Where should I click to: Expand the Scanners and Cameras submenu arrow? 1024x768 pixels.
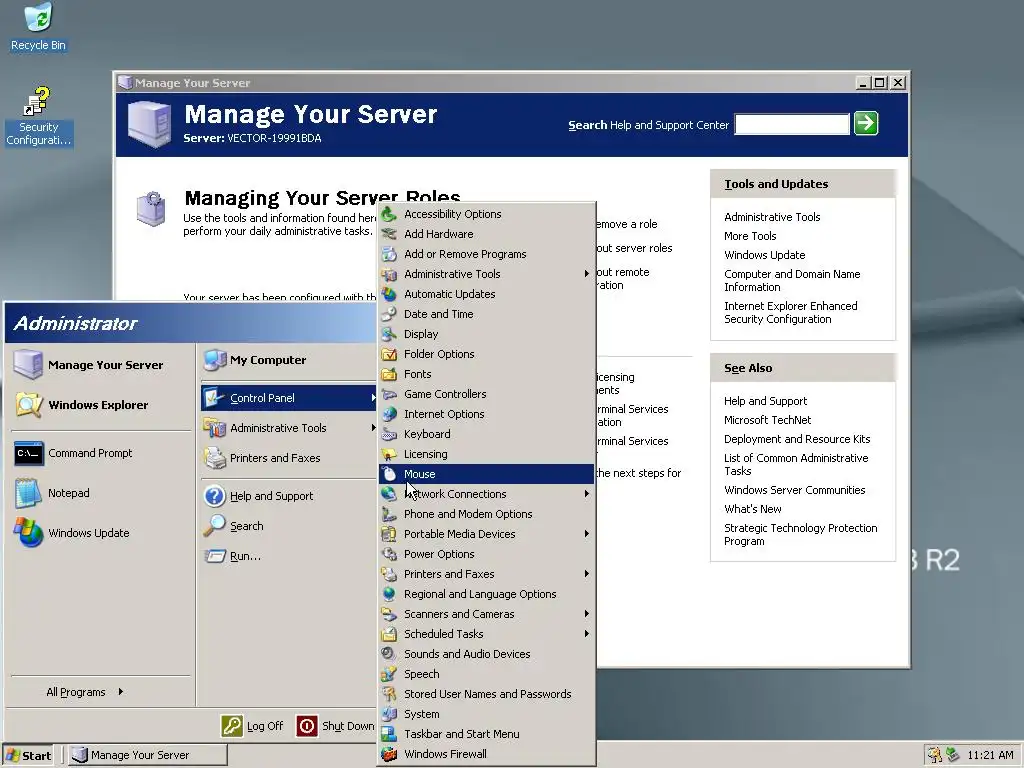coord(586,614)
